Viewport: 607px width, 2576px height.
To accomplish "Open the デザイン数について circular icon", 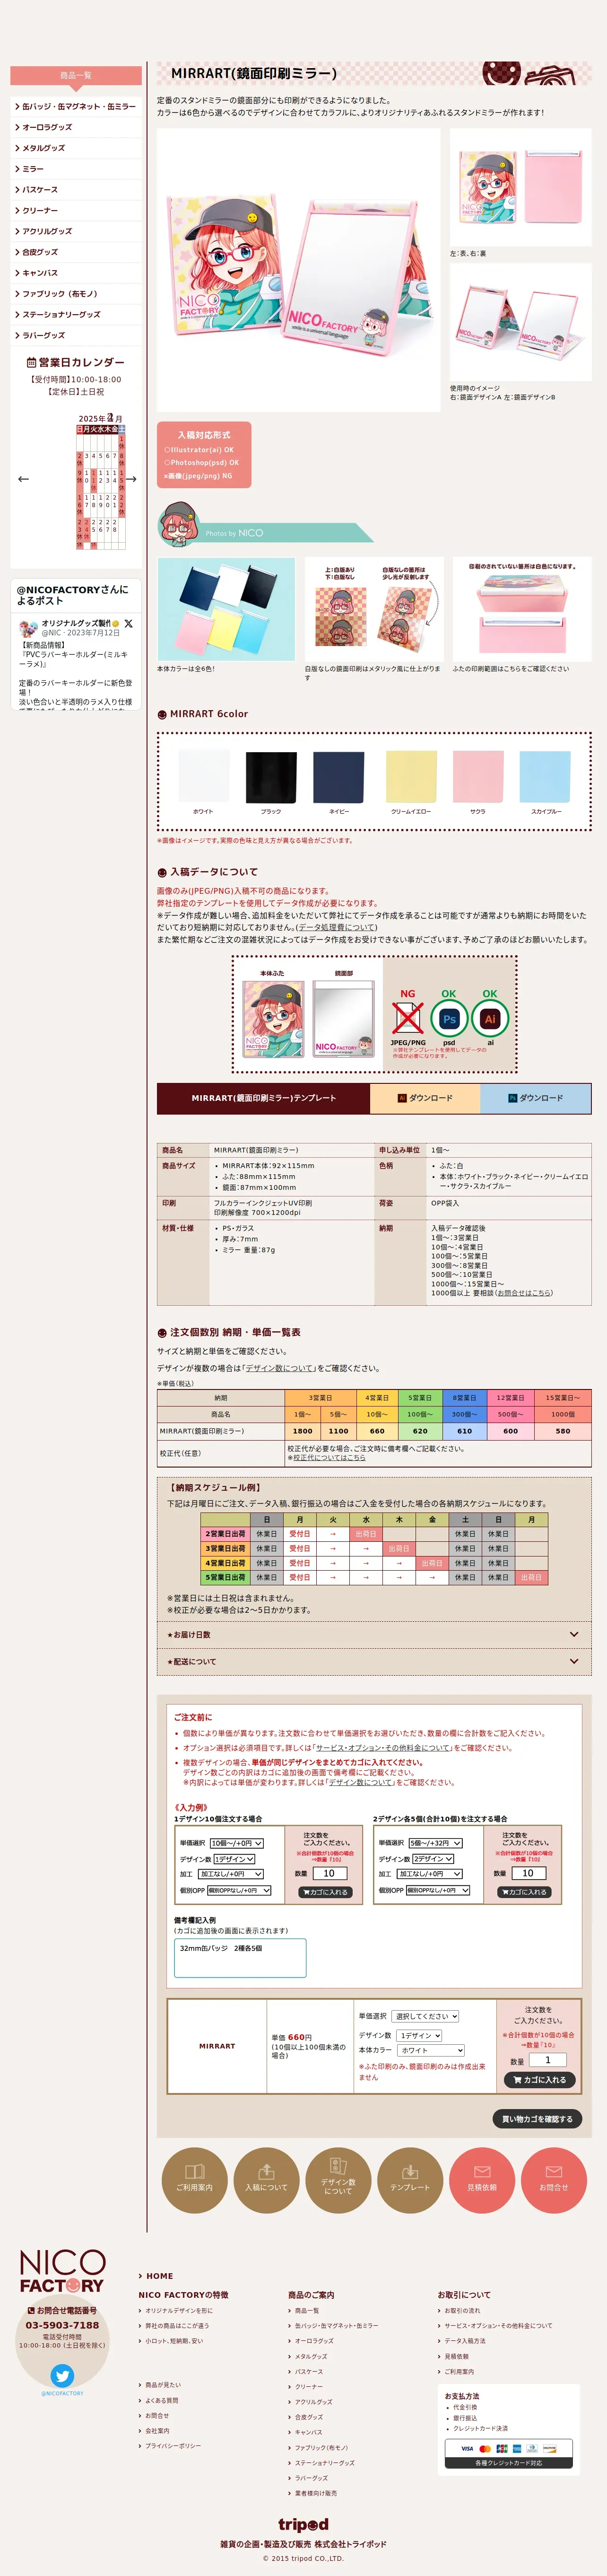I will (338, 2180).
